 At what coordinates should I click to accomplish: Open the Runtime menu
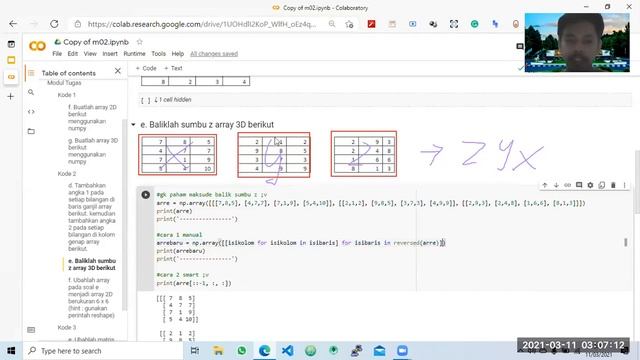tap(134, 54)
